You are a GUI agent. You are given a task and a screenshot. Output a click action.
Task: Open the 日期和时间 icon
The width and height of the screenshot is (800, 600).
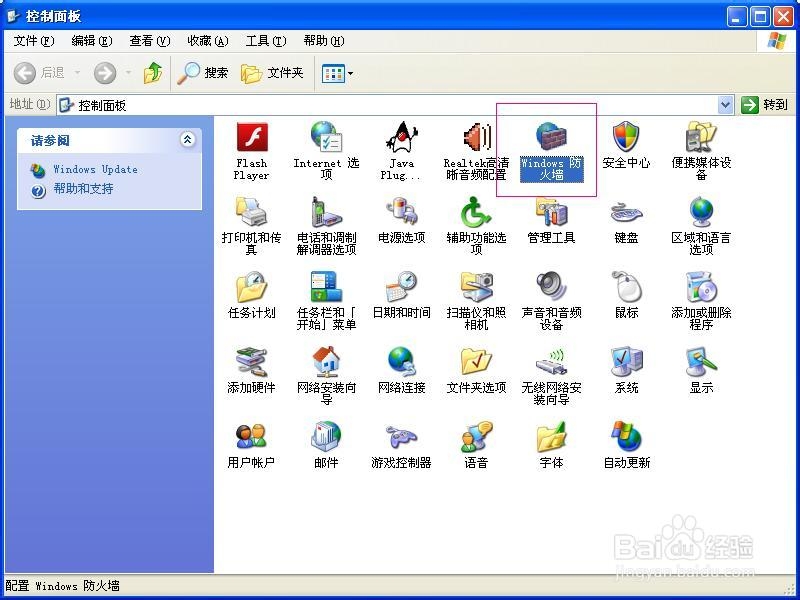pyautogui.click(x=402, y=287)
